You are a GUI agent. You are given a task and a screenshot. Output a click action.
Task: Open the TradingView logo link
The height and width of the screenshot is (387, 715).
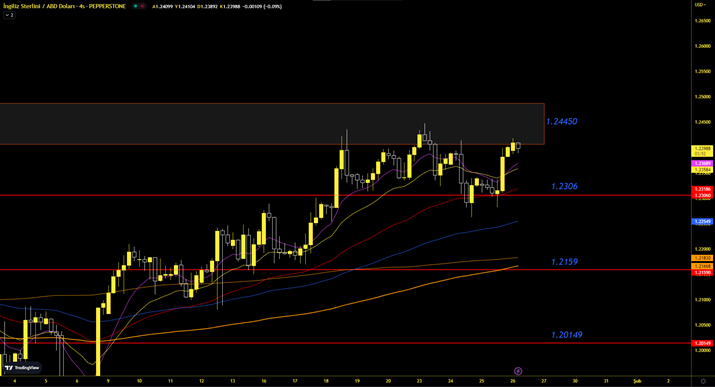22,367
